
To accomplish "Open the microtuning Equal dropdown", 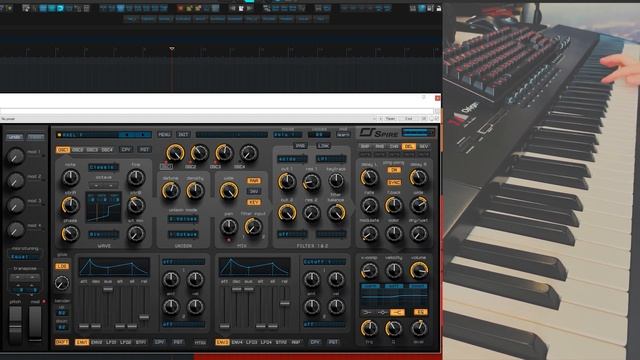I will pyautogui.click(x=24, y=257).
